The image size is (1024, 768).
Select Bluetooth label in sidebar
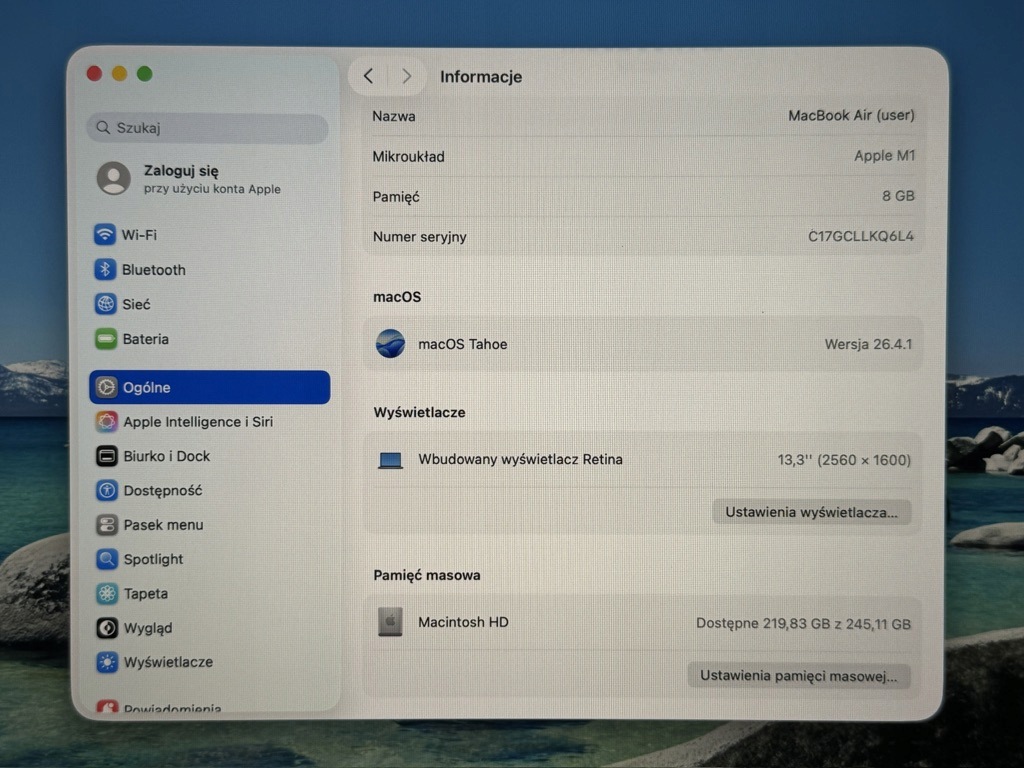(153, 270)
